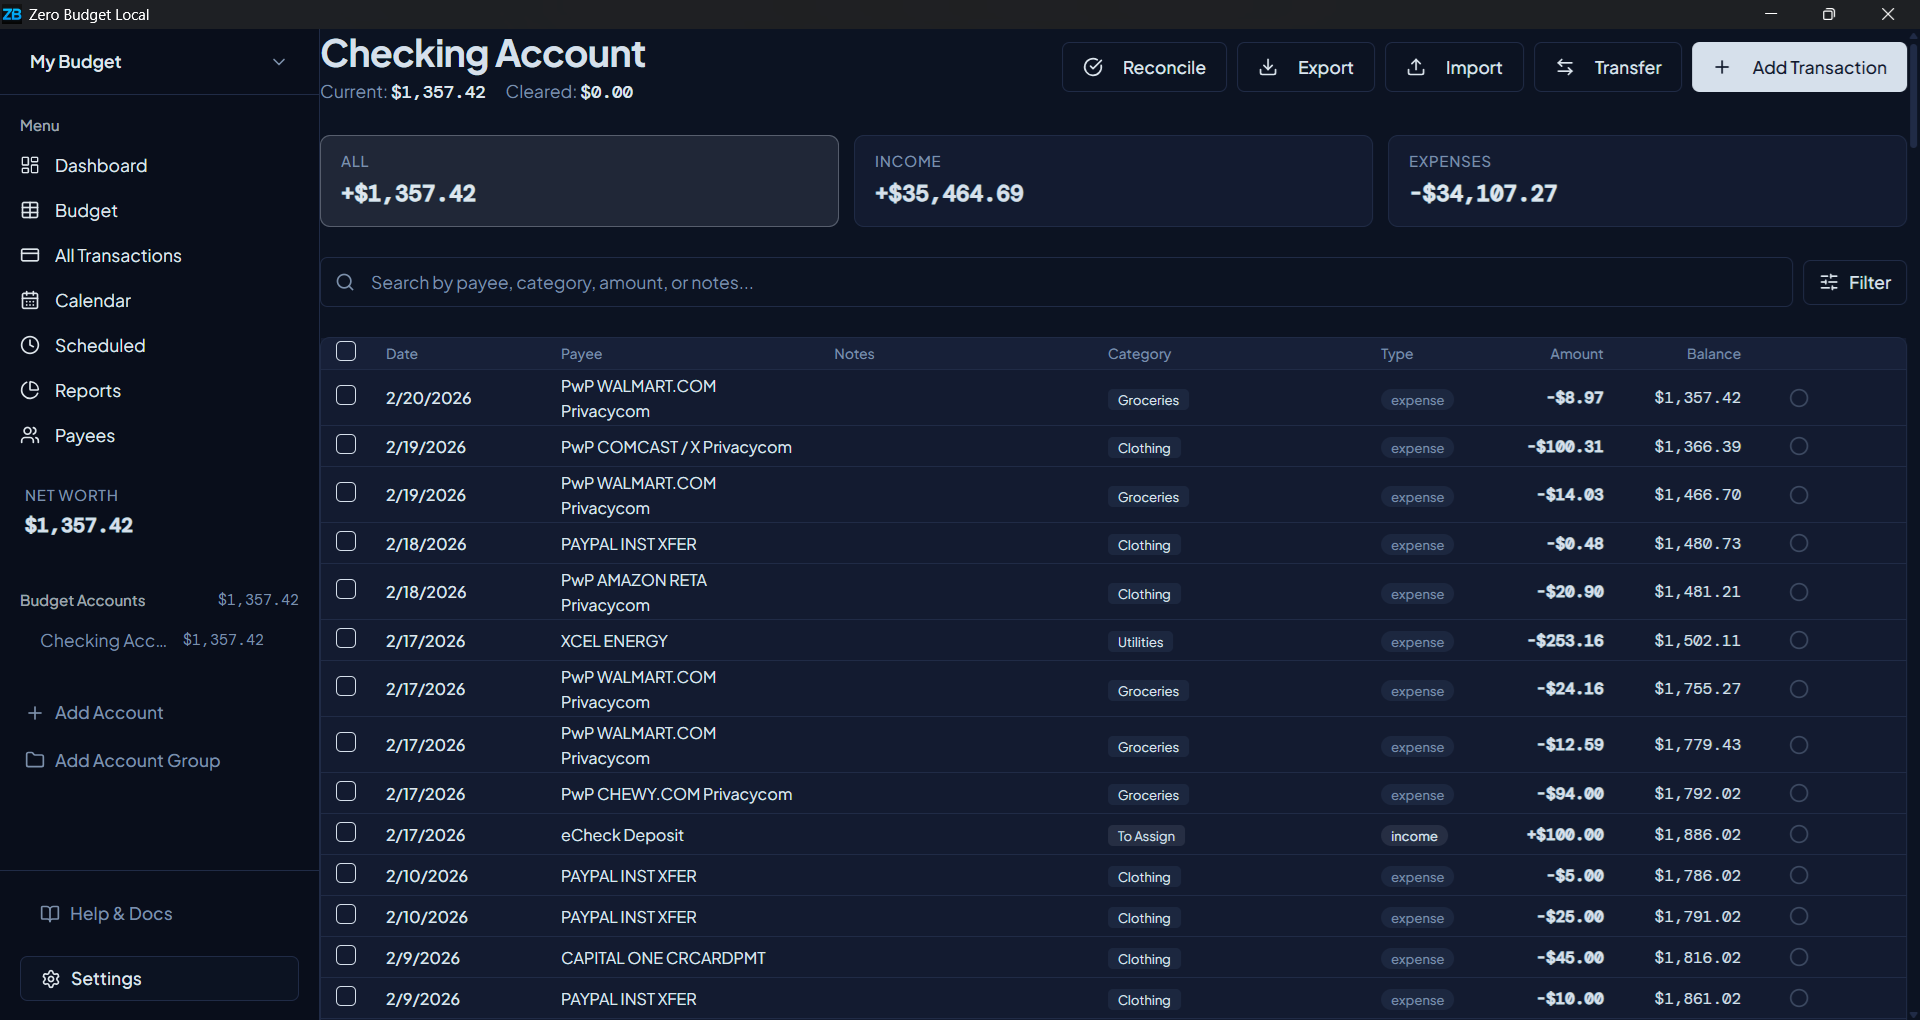Open the Calendar view
Viewport: 1920px width, 1020px height.
pos(92,301)
